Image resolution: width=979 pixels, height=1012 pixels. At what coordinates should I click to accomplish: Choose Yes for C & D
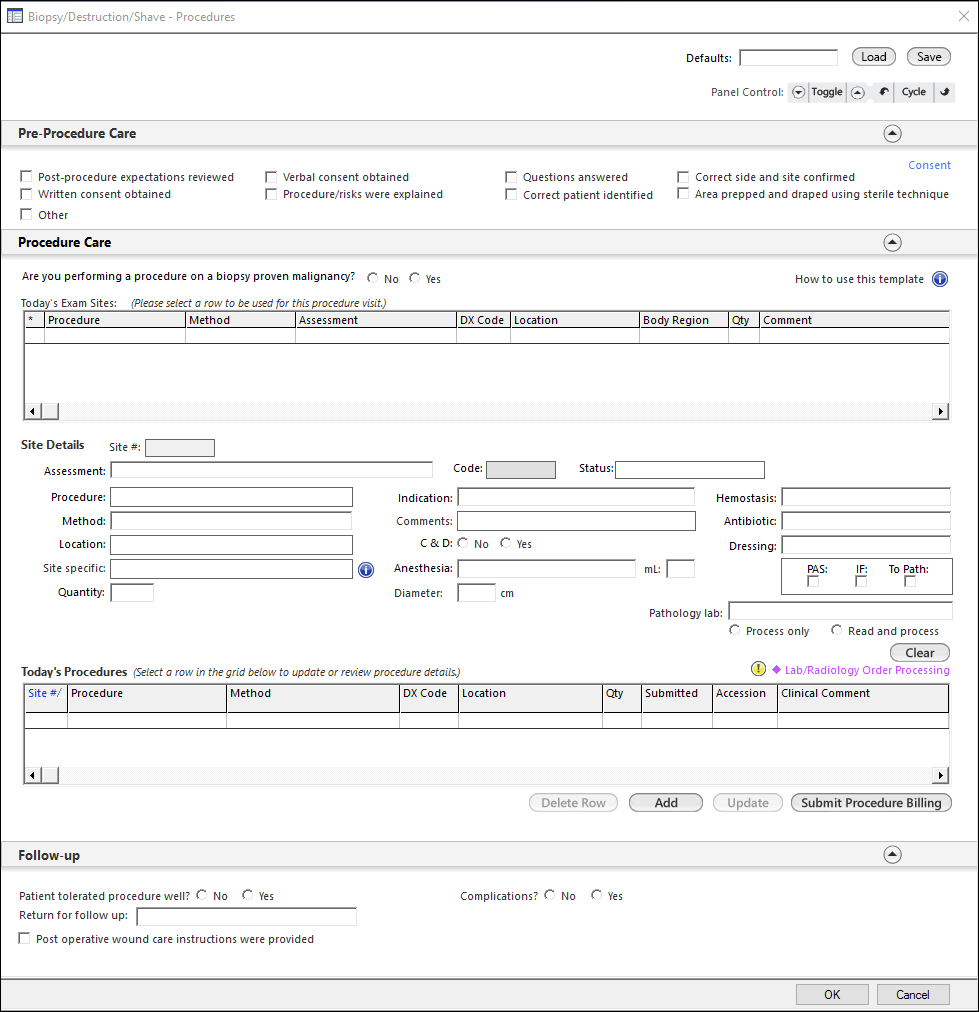(x=505, y=543)
